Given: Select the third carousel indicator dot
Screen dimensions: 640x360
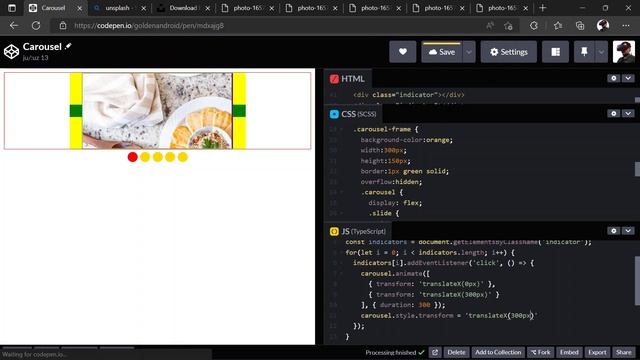Looking at the screenshot, I should coord(158,157).
